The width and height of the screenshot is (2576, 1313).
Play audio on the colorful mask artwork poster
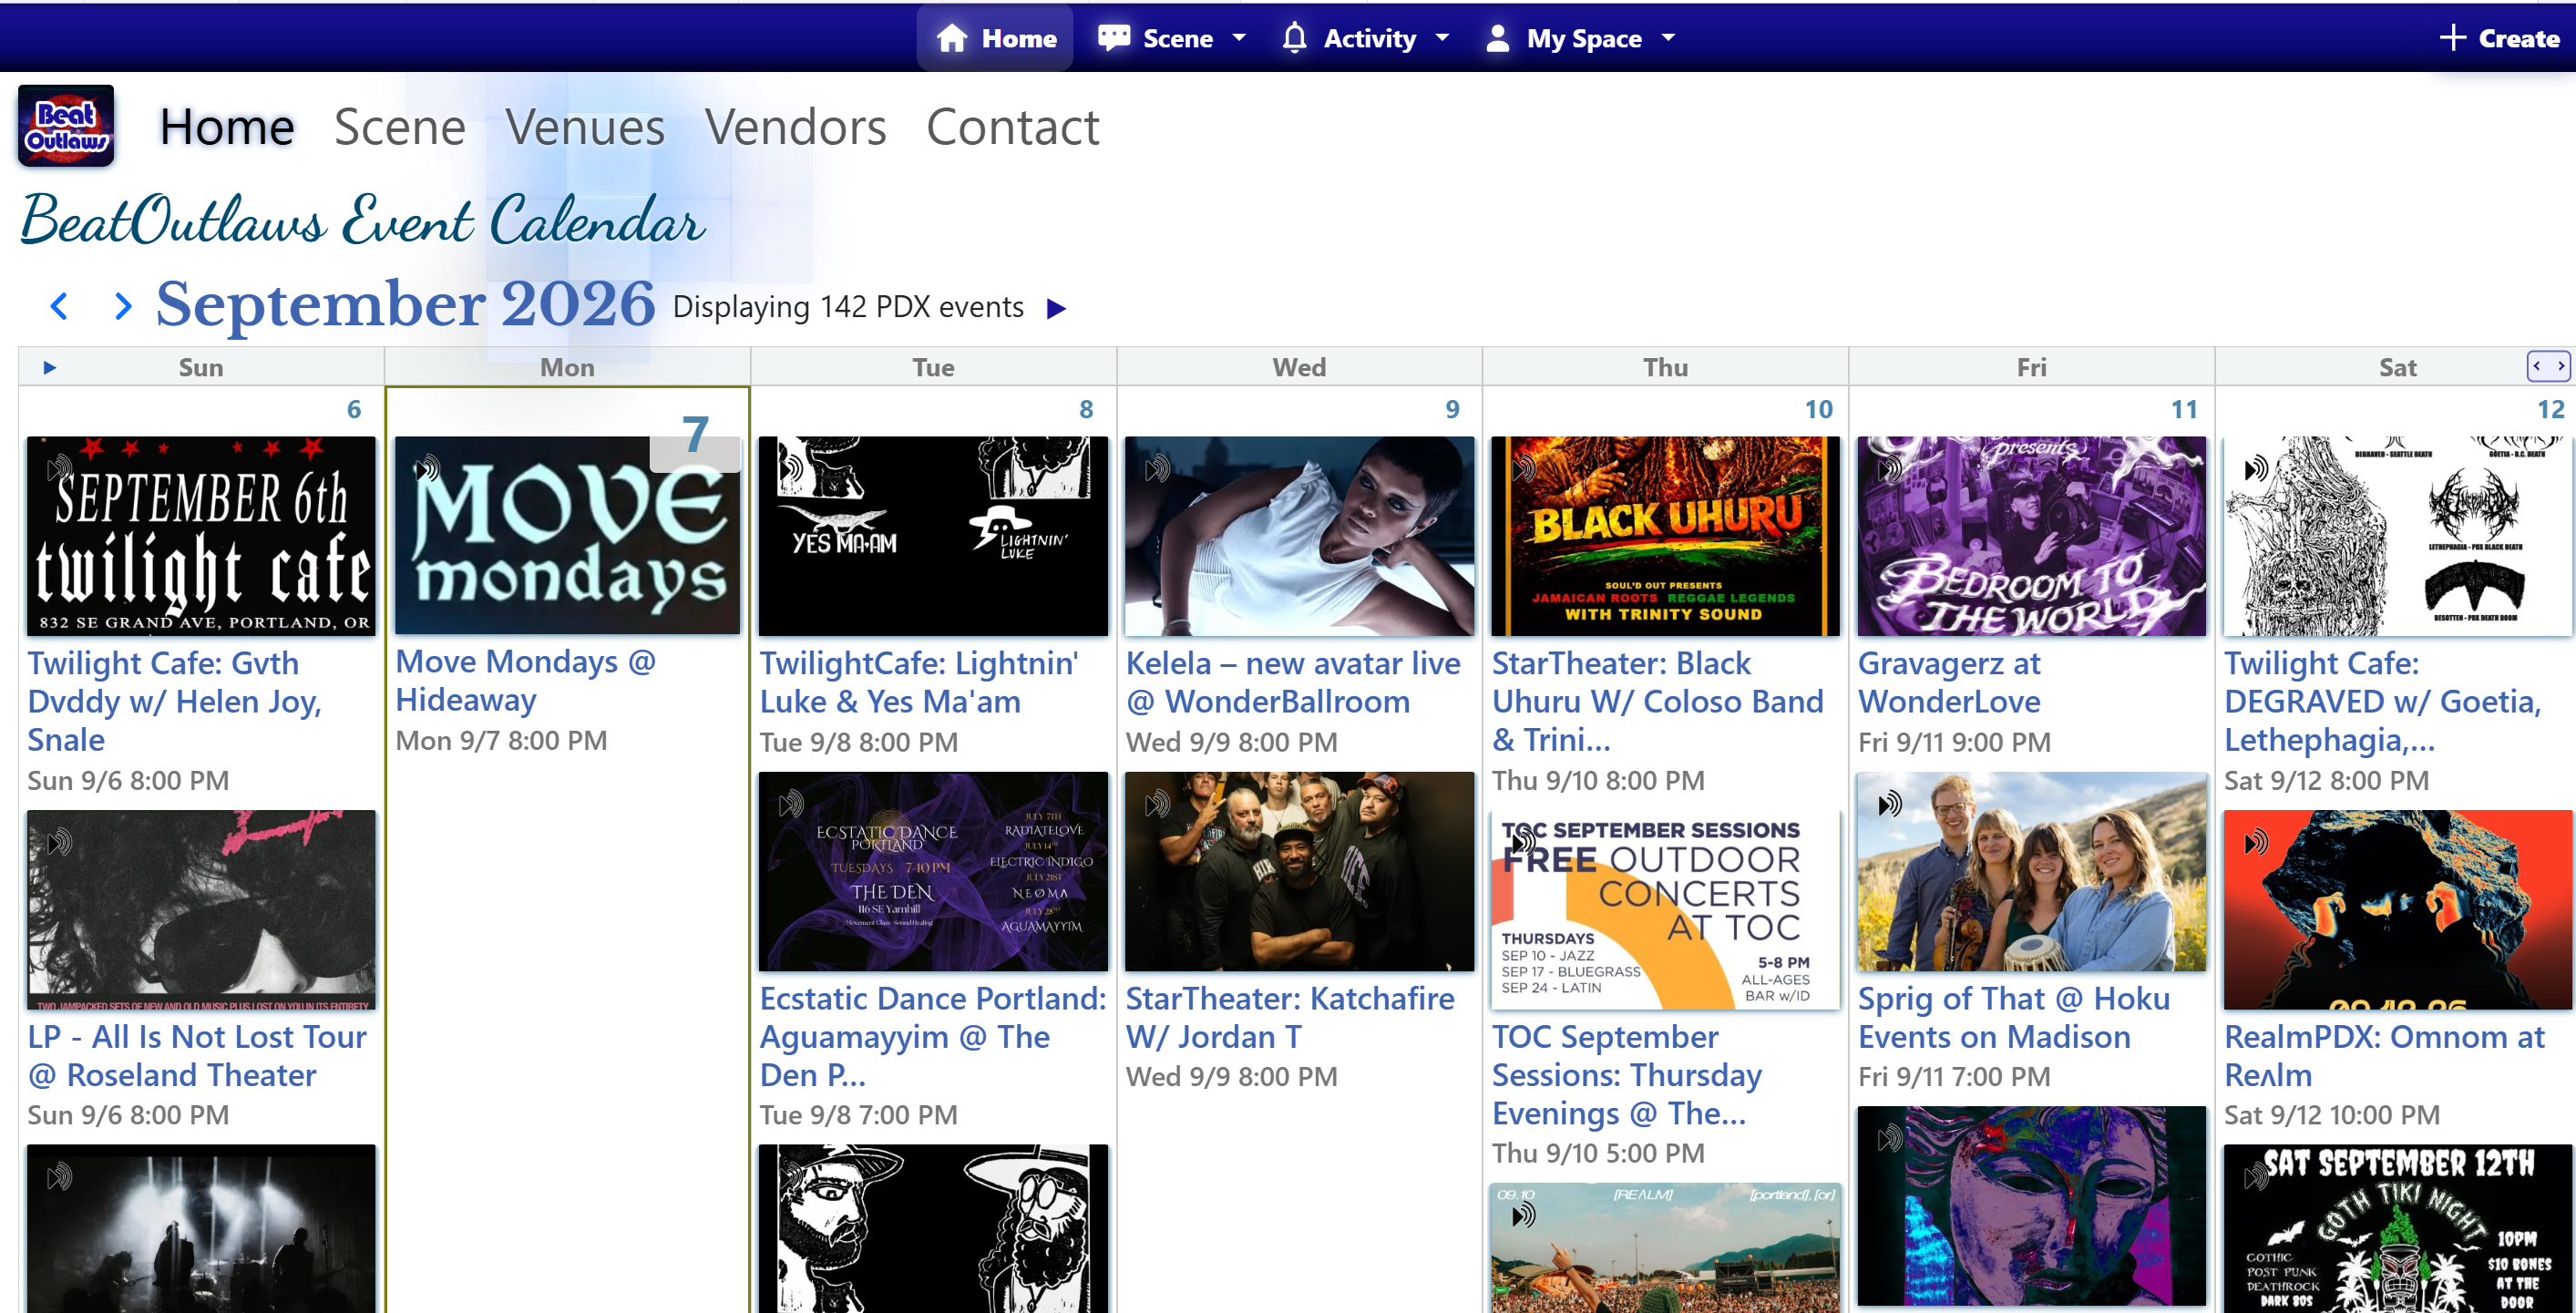(1889, 1138)
